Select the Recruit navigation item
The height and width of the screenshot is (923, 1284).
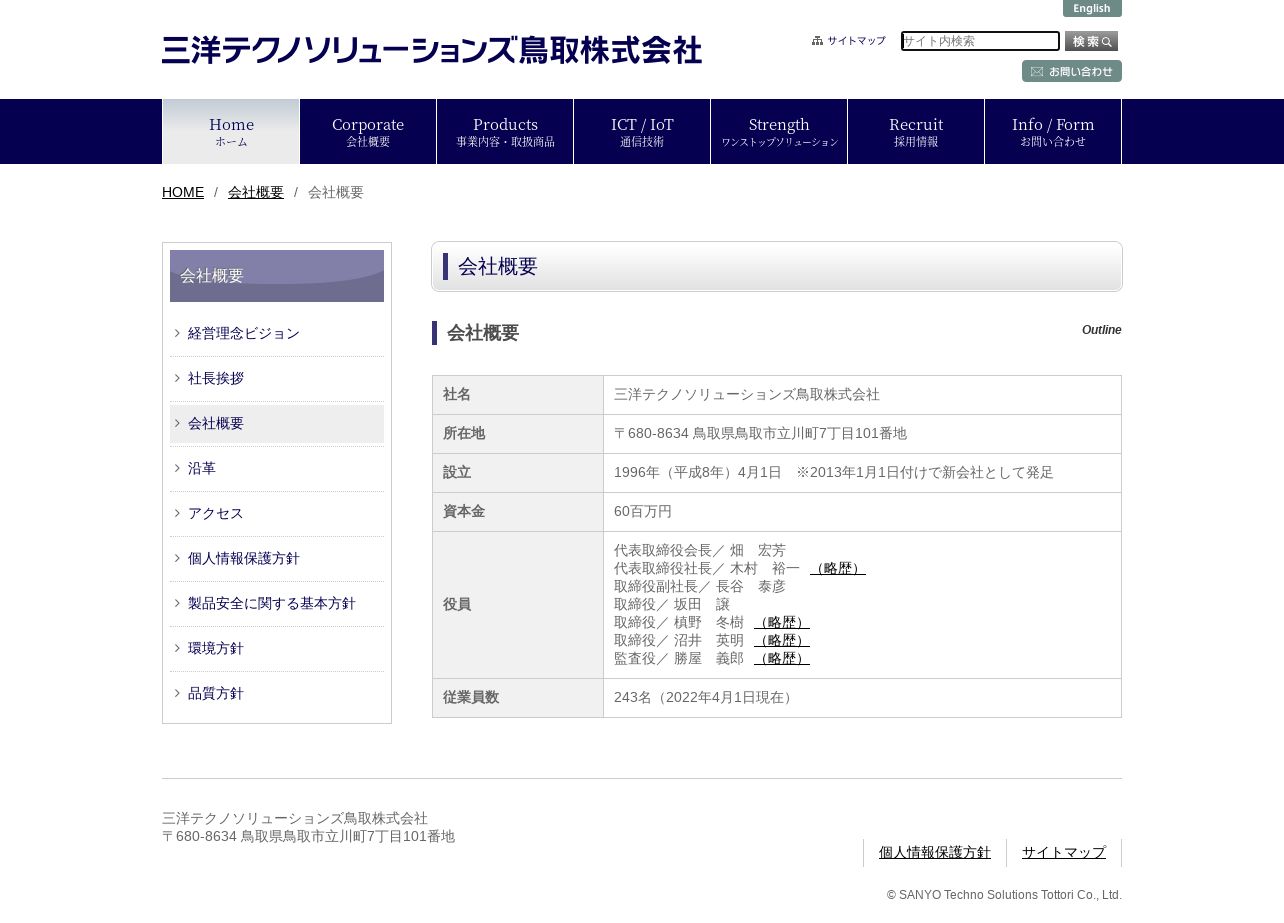tap(916, 131)
